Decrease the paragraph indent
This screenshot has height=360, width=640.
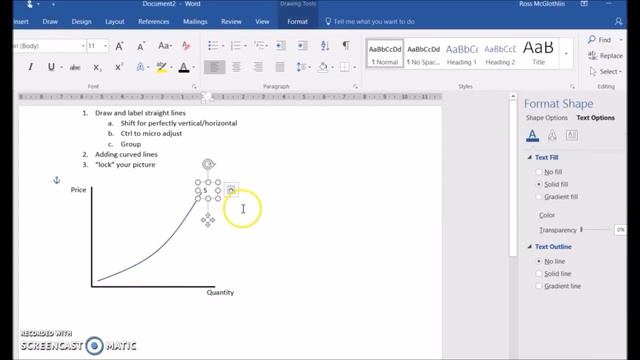point(281,45)
